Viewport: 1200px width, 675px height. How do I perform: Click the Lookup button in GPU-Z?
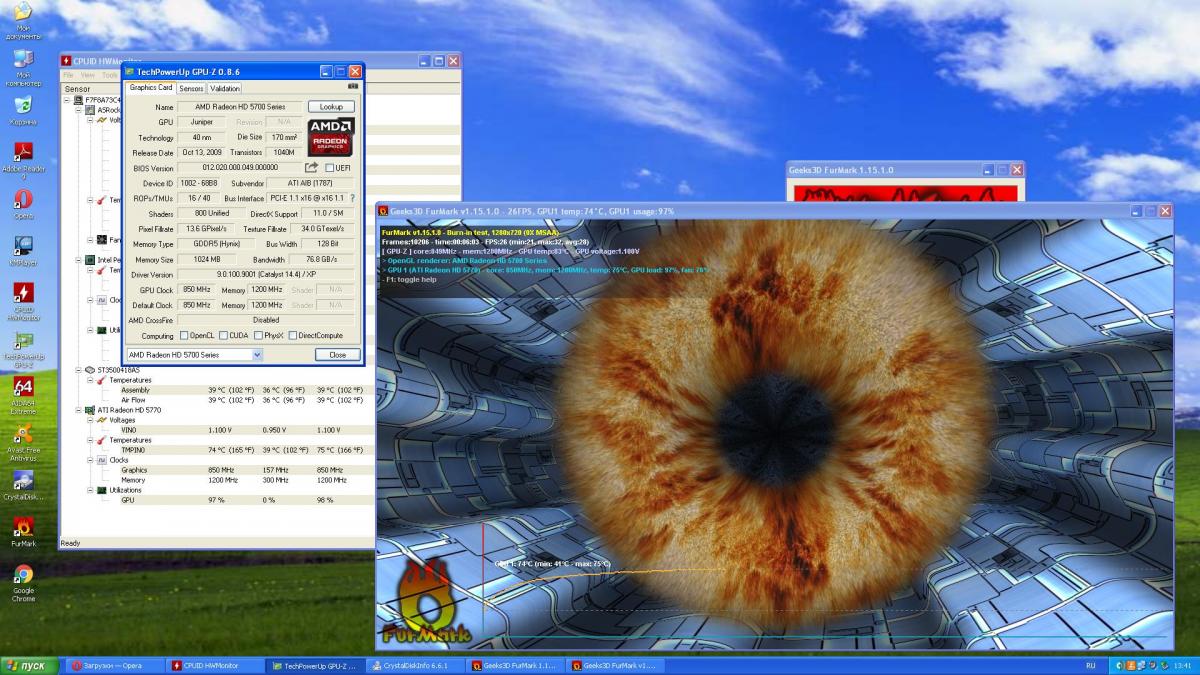point(331,106)
